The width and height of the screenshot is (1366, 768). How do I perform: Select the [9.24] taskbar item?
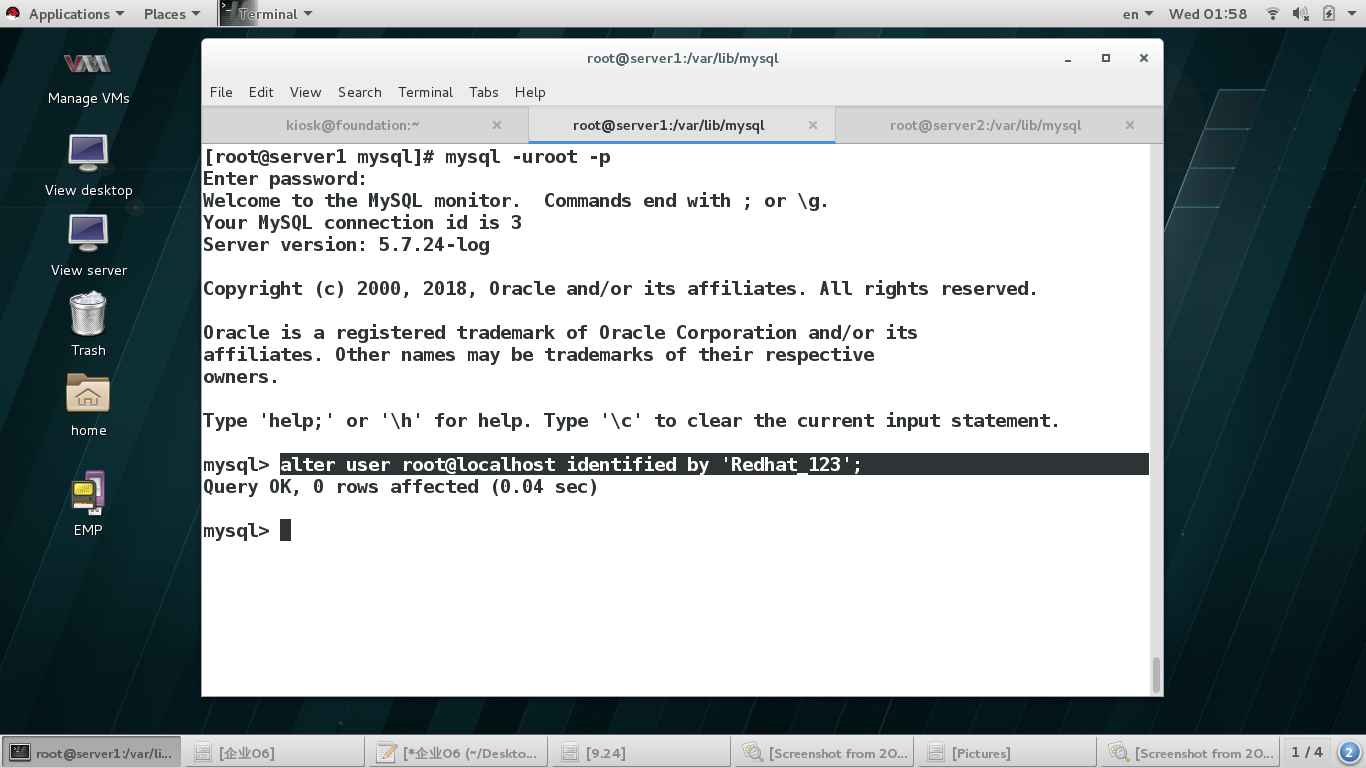(x=642, y=752)
